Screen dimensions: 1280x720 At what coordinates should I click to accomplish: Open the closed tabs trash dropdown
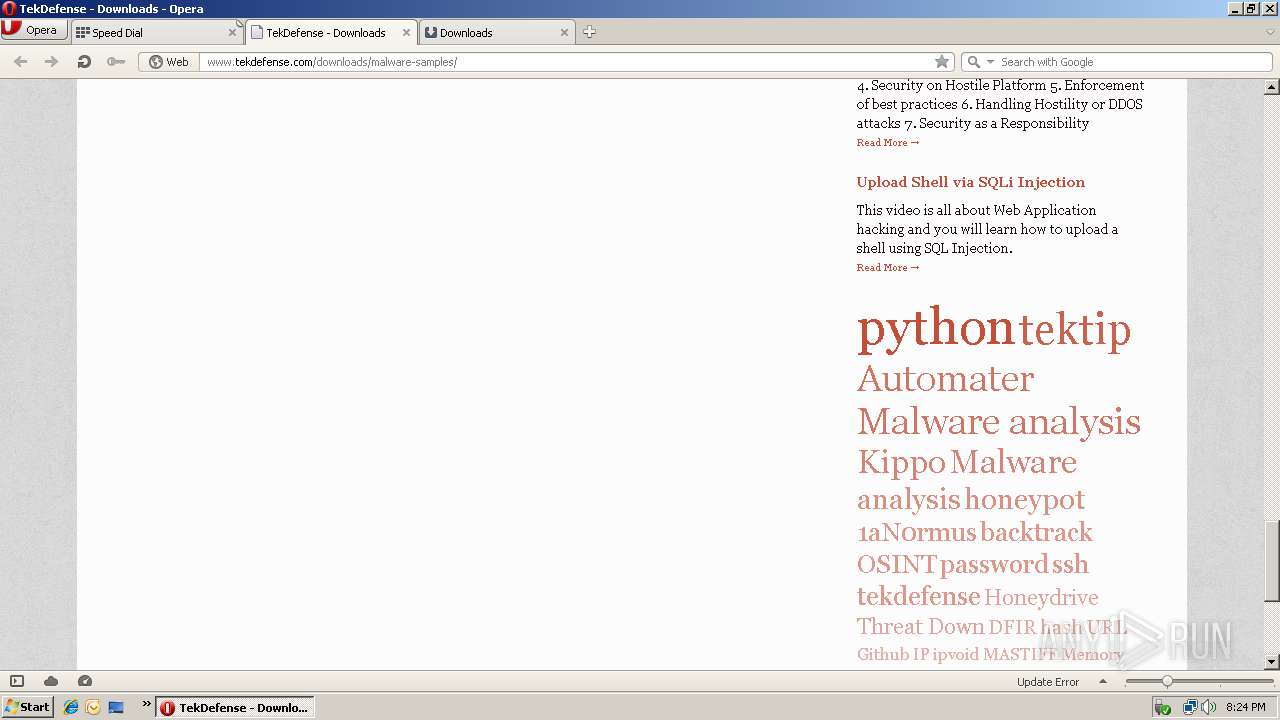[1270, 32]
